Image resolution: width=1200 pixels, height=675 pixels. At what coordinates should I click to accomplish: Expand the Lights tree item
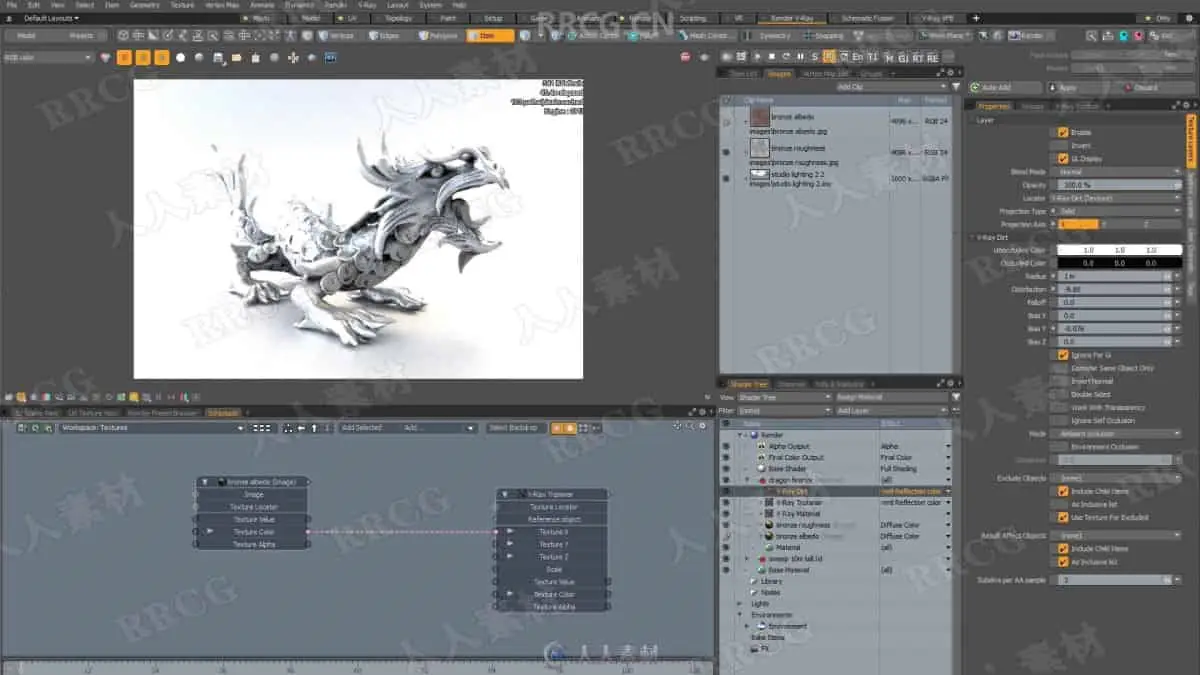click(x=740, y=603)
